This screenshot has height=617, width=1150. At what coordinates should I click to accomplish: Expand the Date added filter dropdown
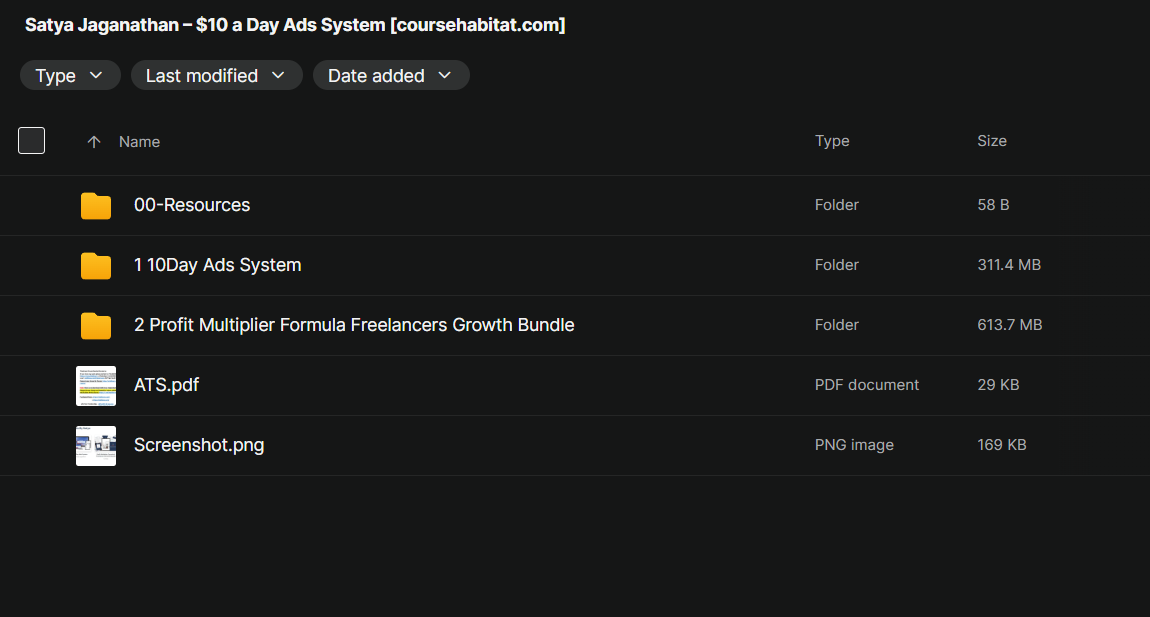click(x=390, y=76)
